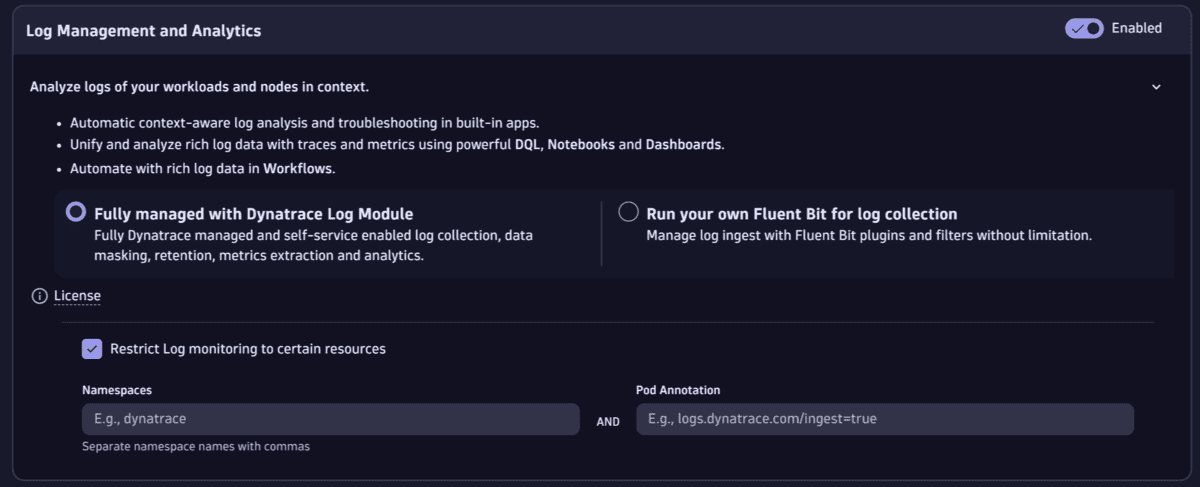Toggle the Enabled switch off

point(1084,28)
